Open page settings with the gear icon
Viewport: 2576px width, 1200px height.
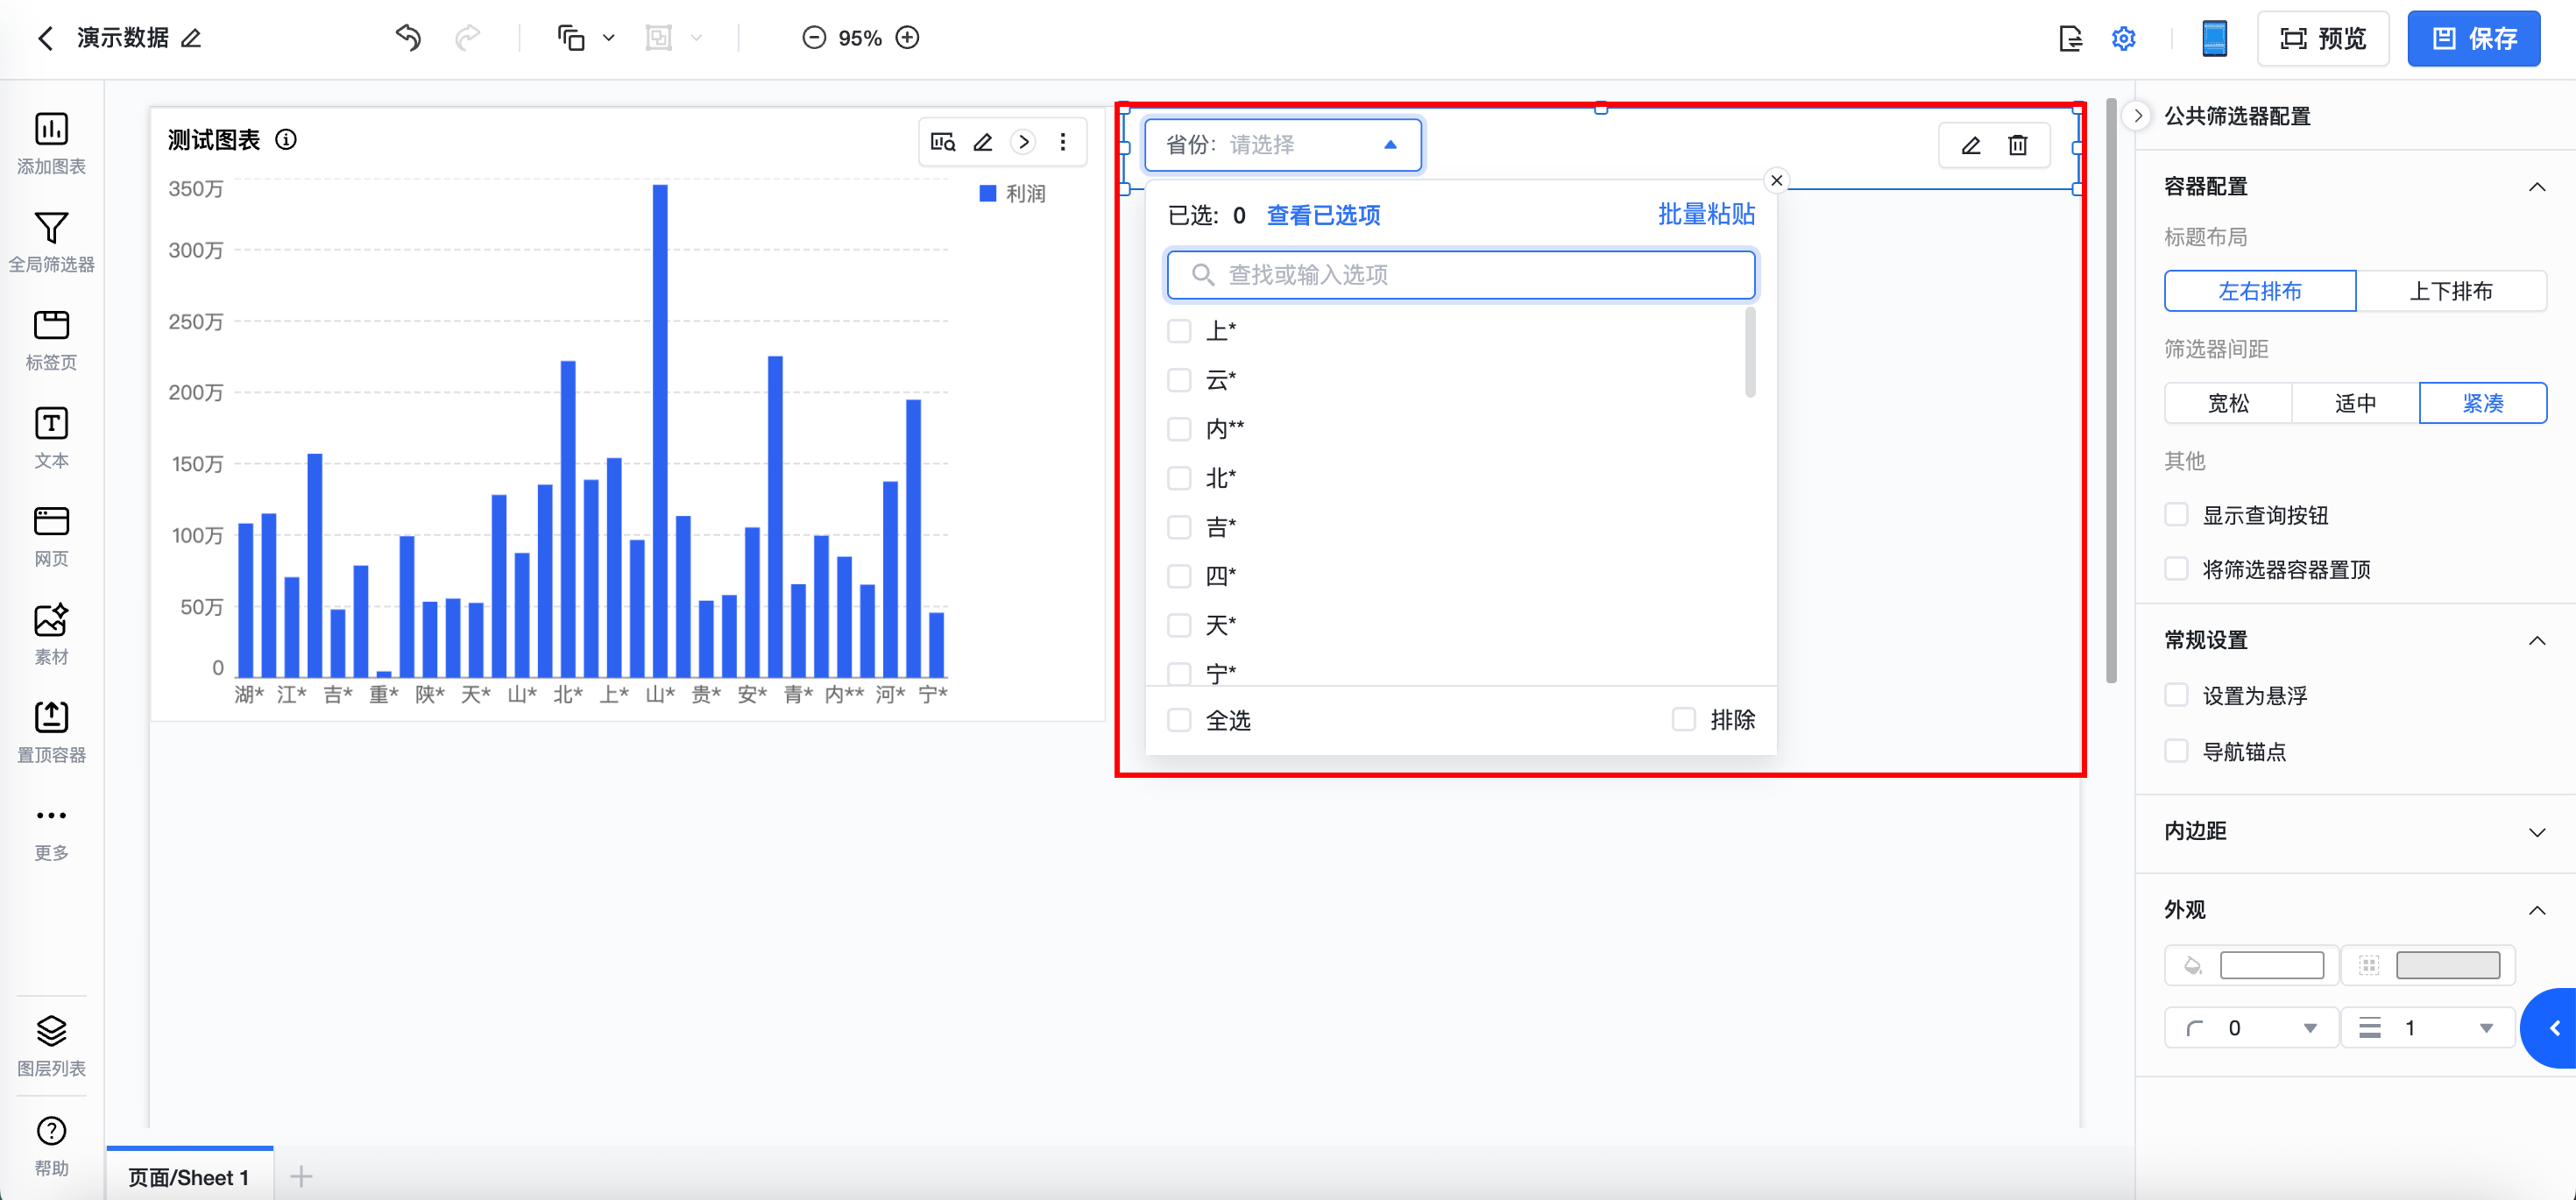(2123, 38)
